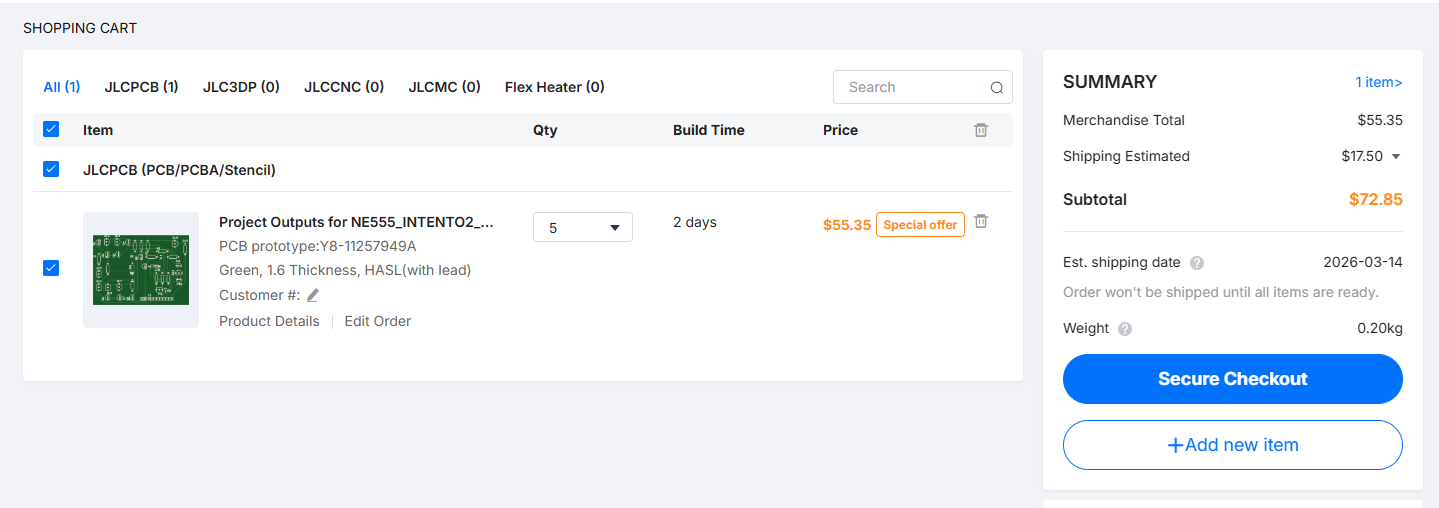1439x508 pixels.
Task: Switch to the JLCPCB (1) tab
Action: coord(141,87)
